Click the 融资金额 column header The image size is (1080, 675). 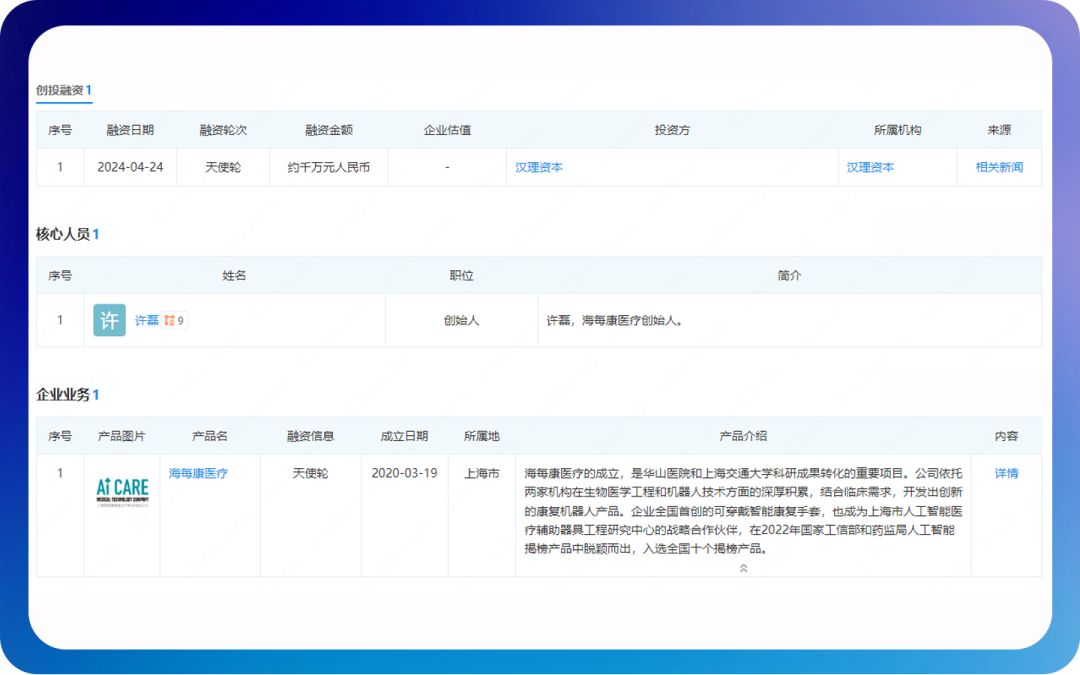(329, 130)
